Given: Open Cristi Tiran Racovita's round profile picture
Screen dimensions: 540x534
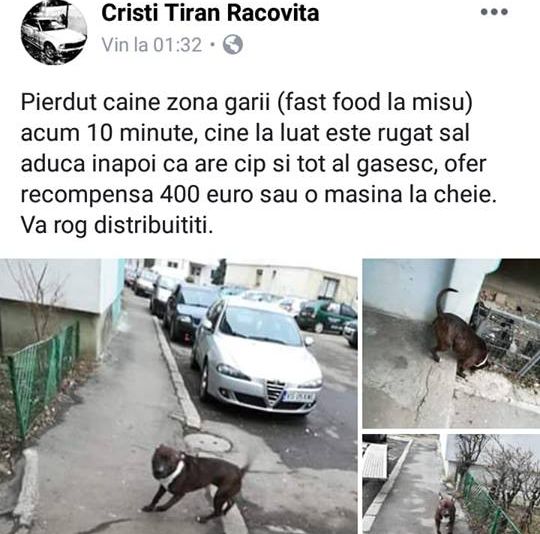Looking at the screenshot, I should (54, 32).
